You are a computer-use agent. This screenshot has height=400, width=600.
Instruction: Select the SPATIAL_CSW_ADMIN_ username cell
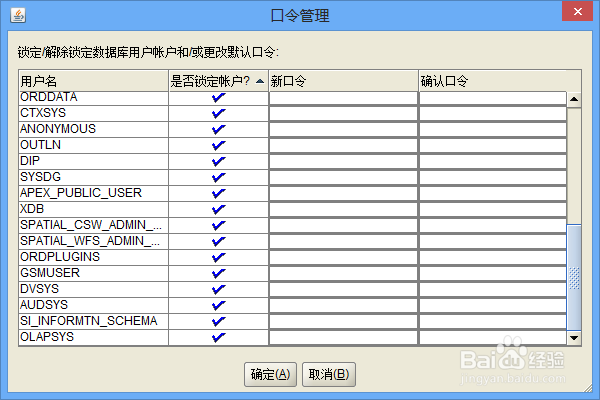[93, 225]
